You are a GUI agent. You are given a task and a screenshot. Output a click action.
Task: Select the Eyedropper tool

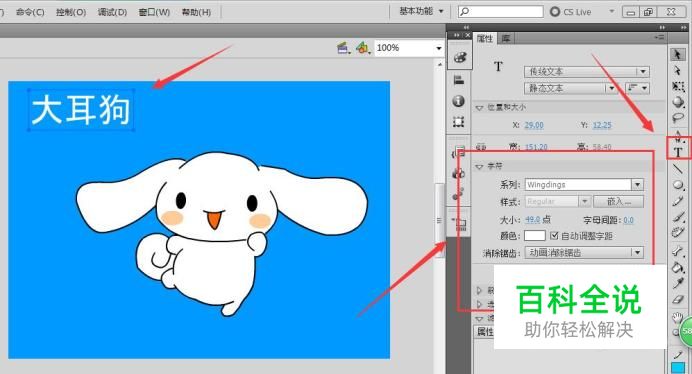coord(678,283)
